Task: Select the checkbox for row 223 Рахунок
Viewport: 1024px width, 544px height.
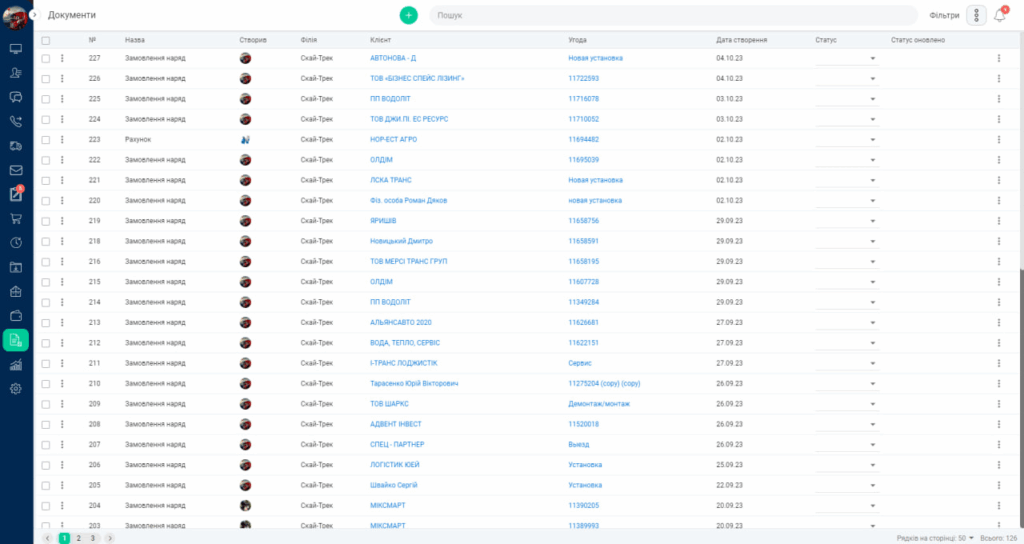Action: tap(46, 139)
